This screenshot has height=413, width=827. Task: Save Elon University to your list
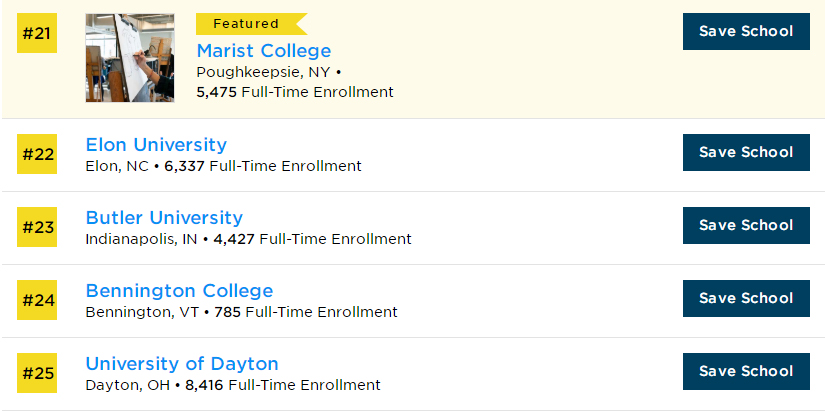[x=745, y=153]
